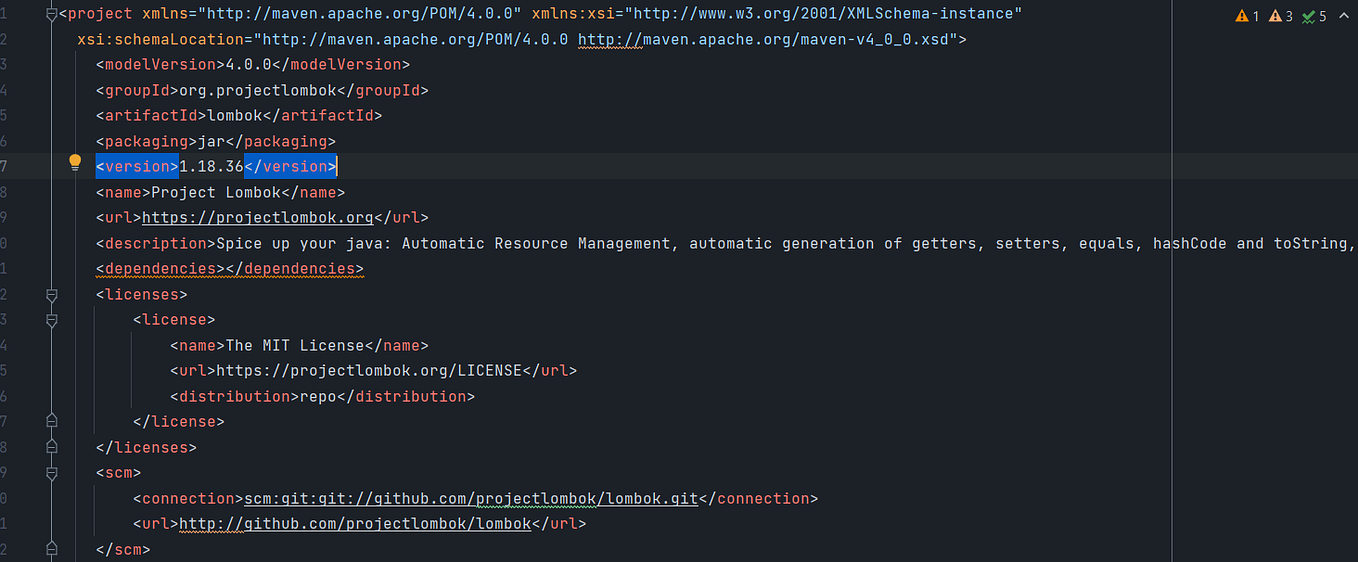Click the warnings indicator showing 3 warnings
1358x562 pixels.
1280,16
